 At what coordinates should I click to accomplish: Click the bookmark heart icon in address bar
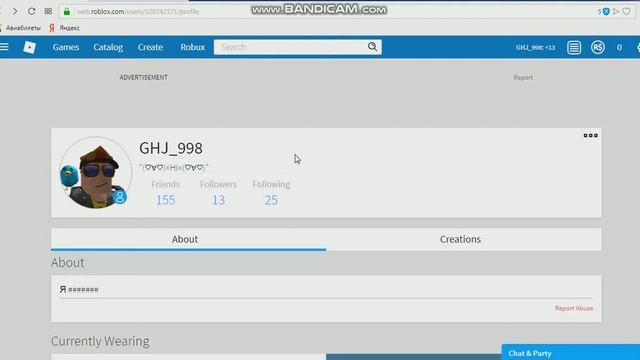point(627,11)
